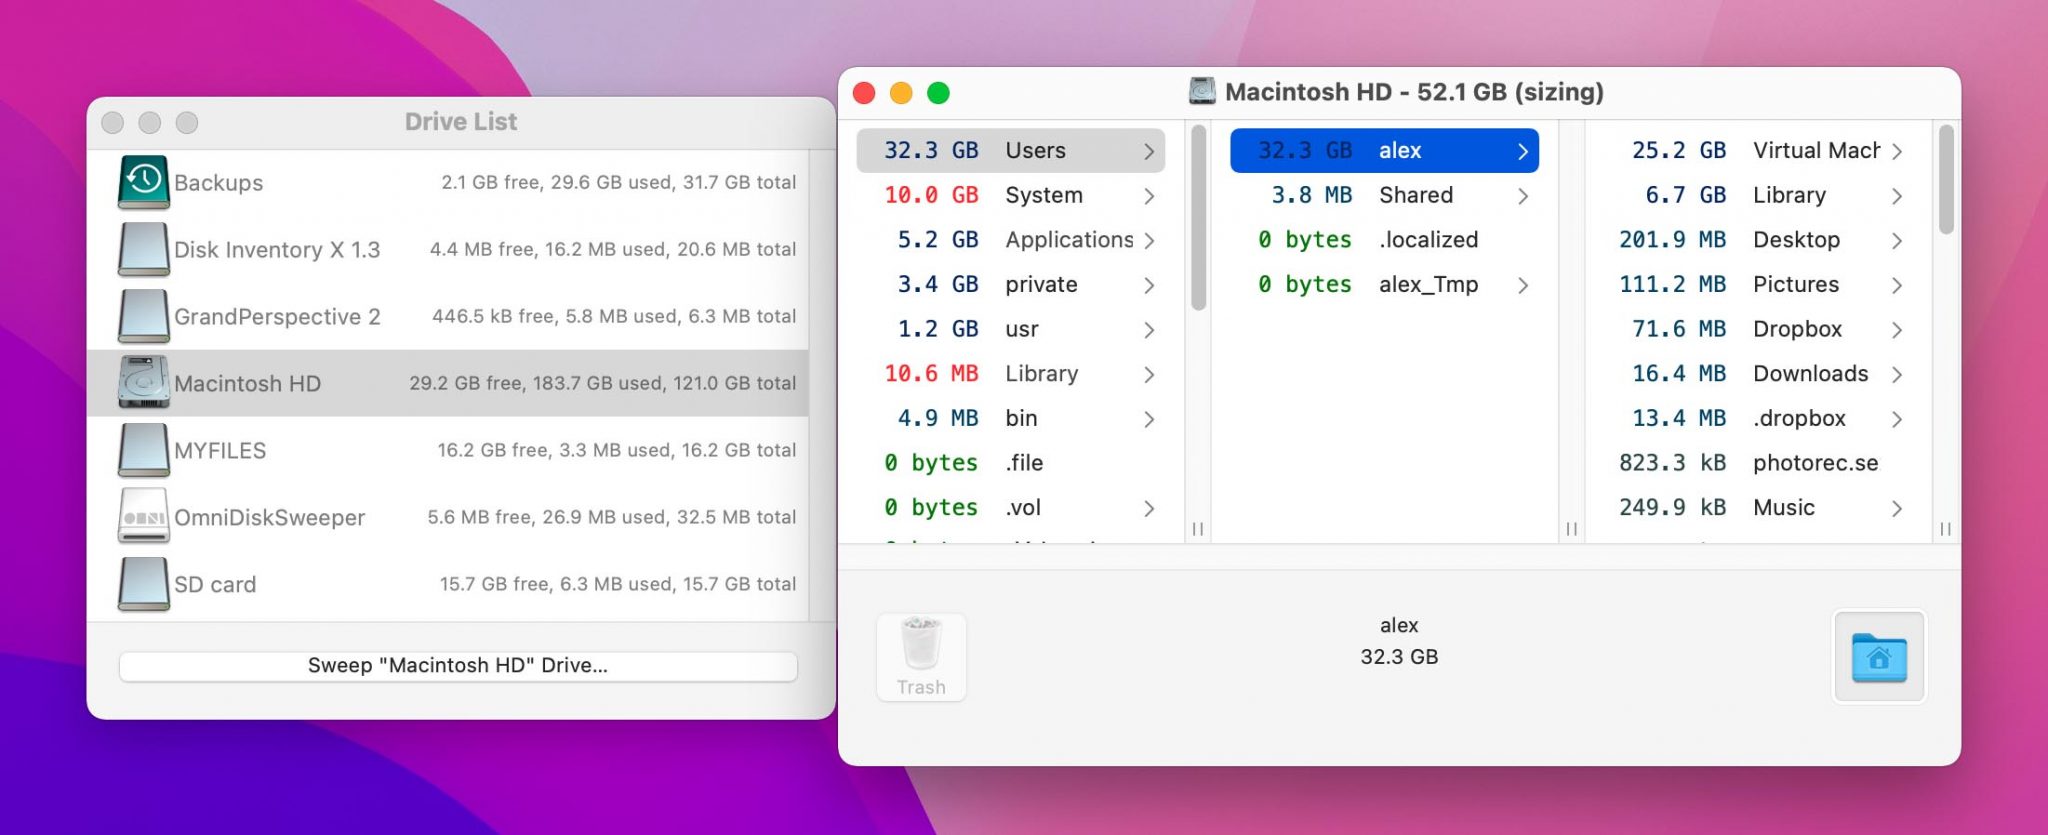Select the Backups Time Machine drive icon
This screenshot has height=835, width=2048.
143,182
